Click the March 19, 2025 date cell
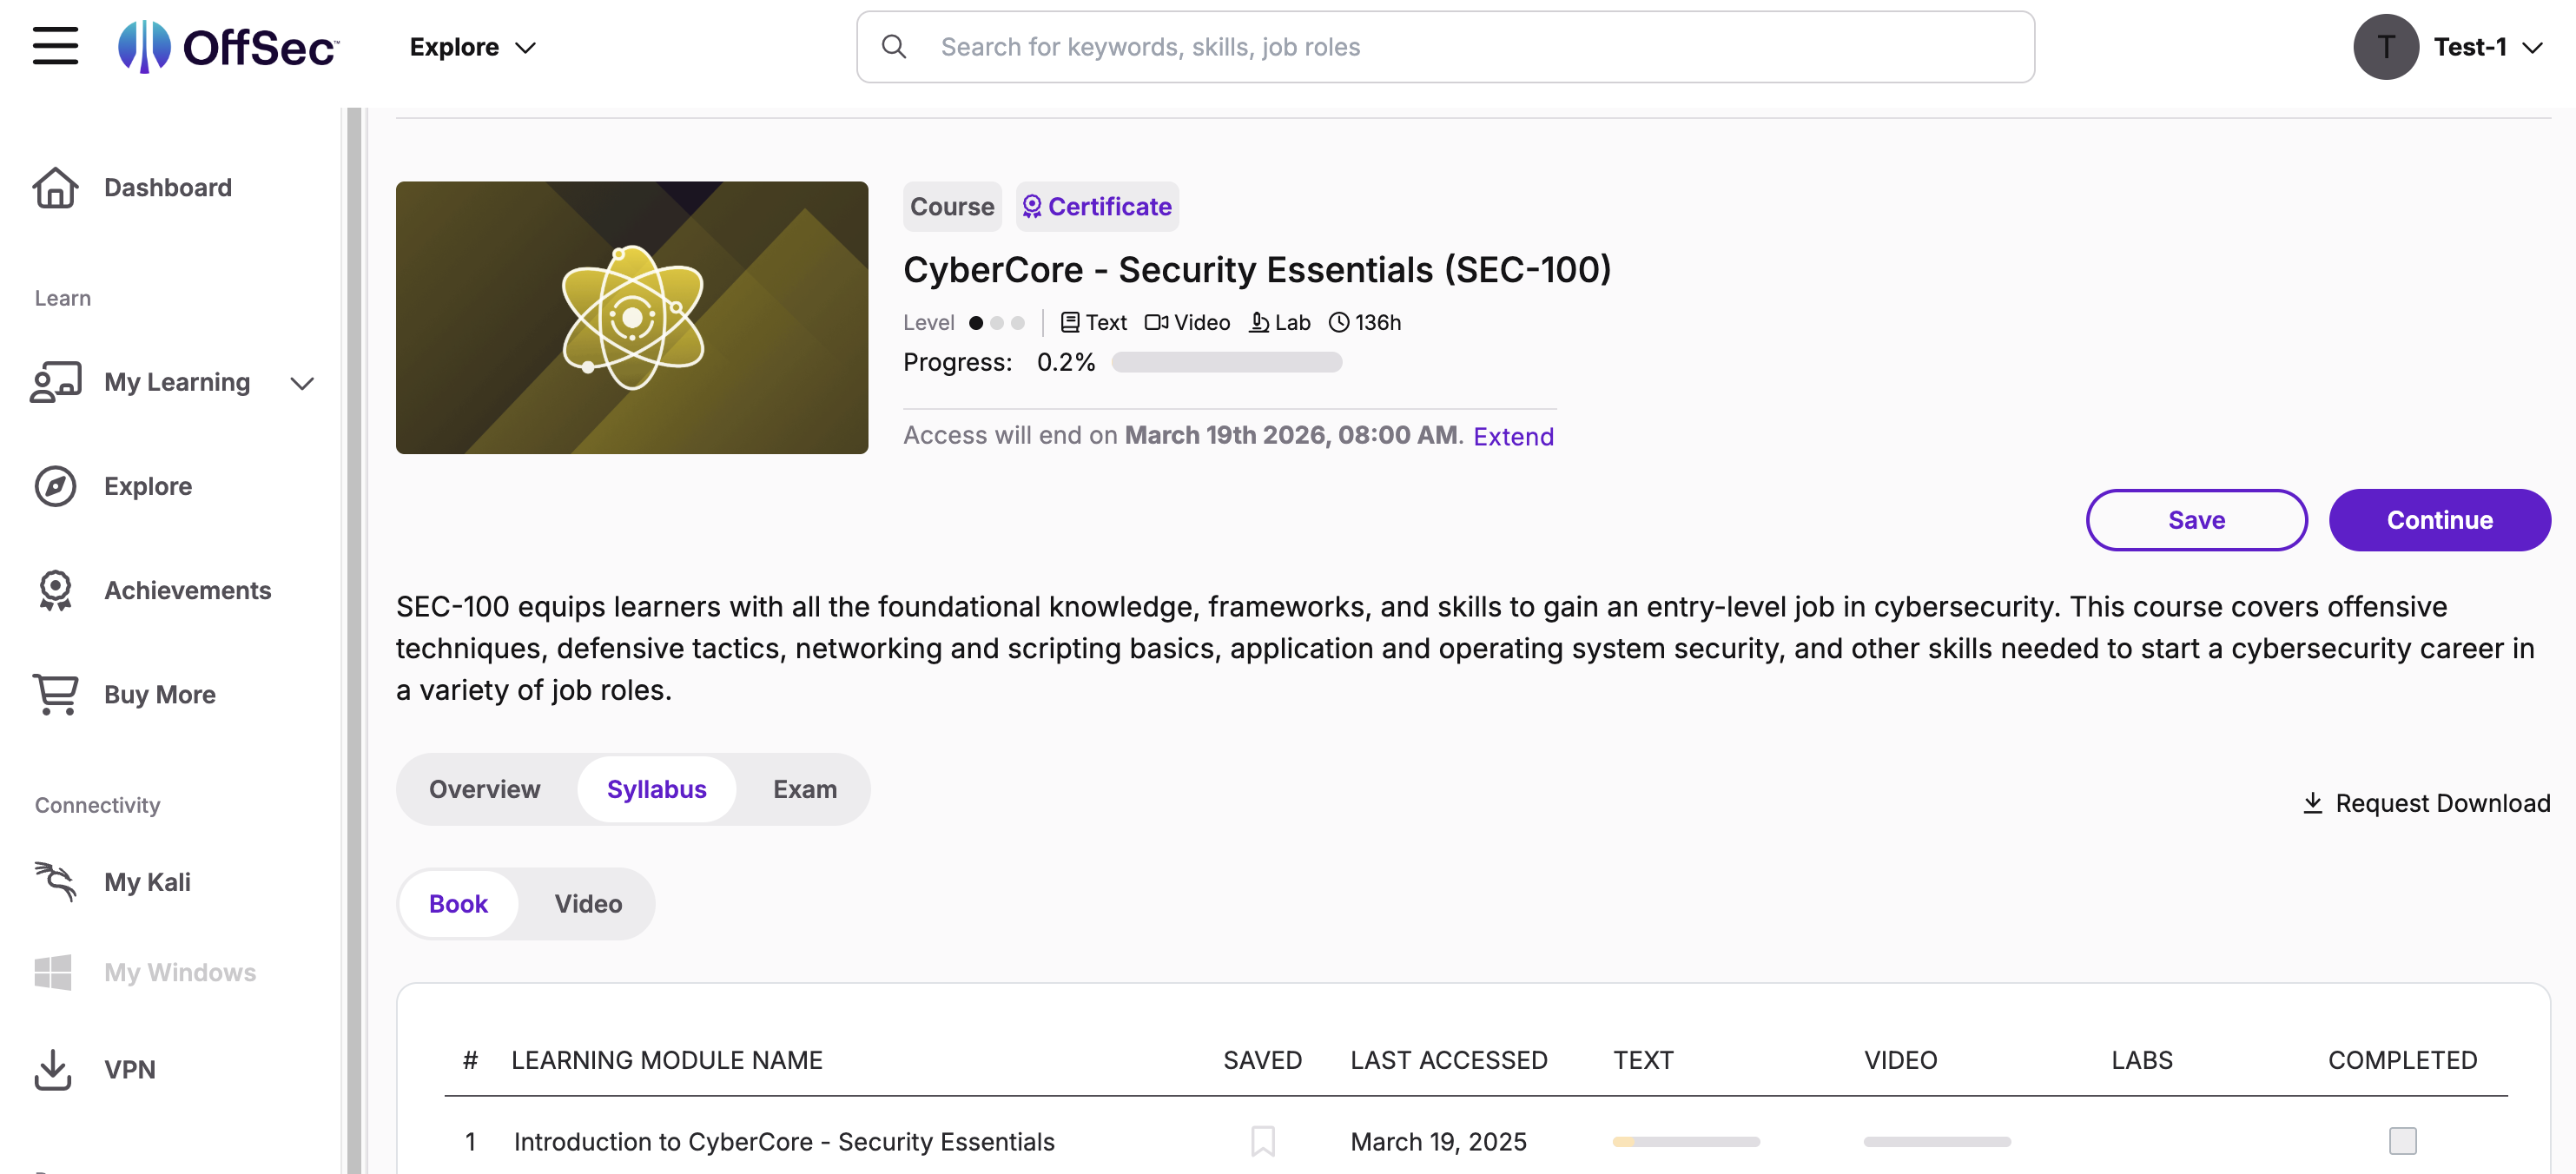This screenshot has height=1174, width=2576. (1438, 1141)
